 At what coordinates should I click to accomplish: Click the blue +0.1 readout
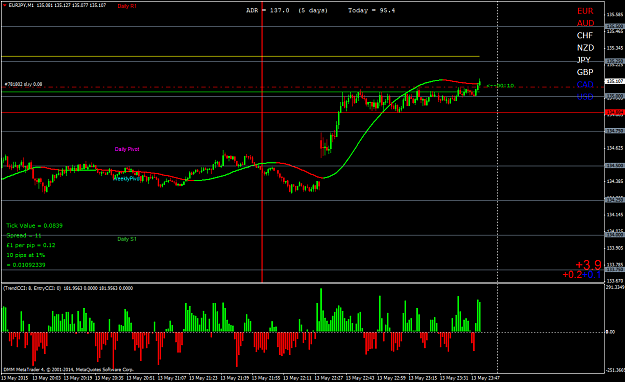(x=592, y=274)
